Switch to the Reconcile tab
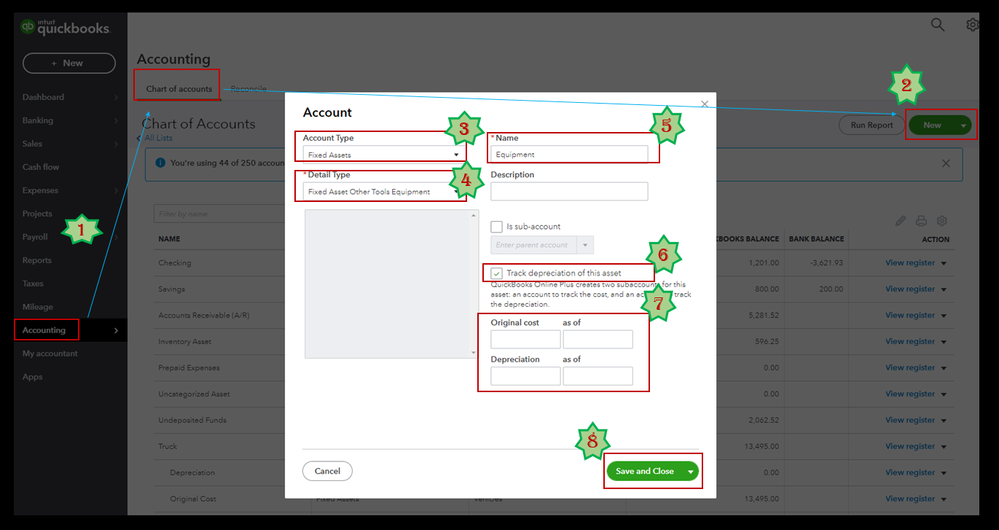Screen dimensions: 999x530 (248, 89)
